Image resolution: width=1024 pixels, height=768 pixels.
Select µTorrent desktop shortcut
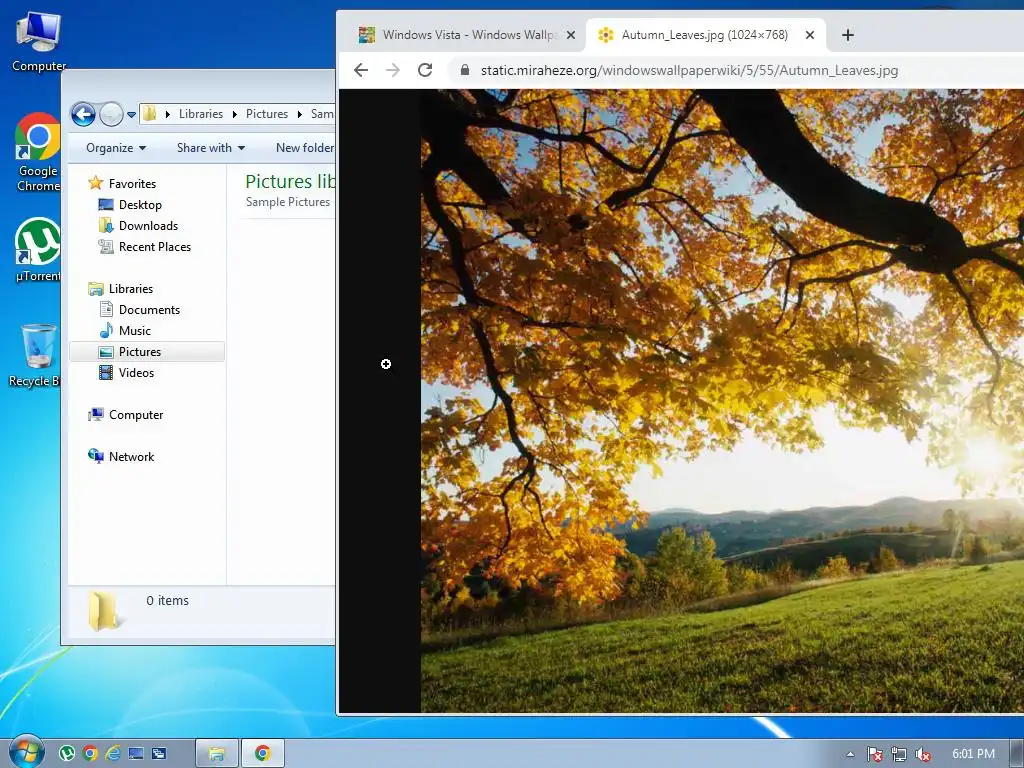point(38,250)
